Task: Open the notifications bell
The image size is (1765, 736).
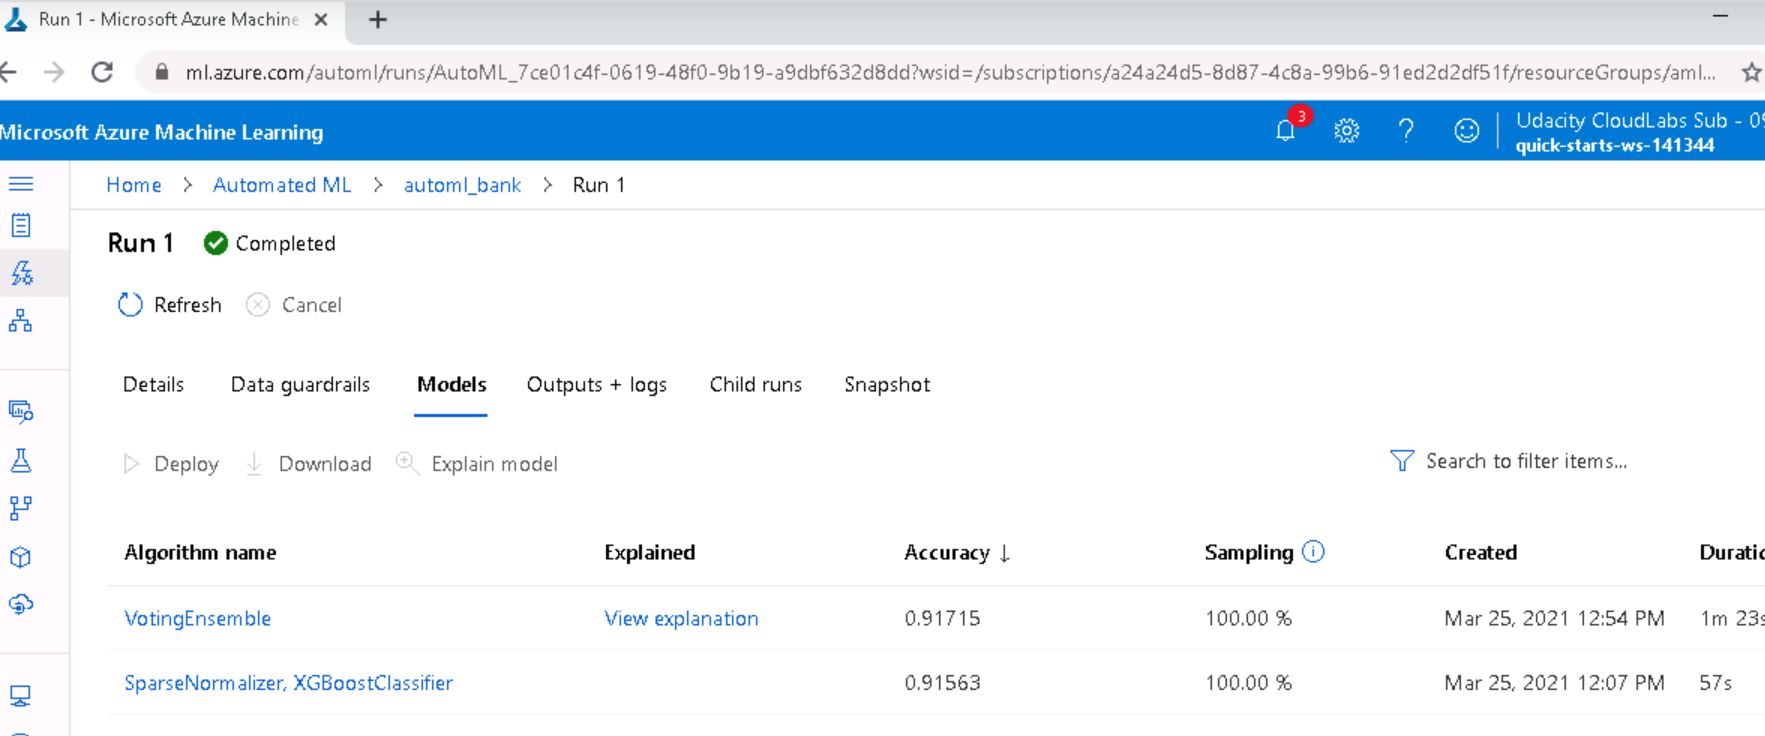Action: pyautogui.click(x=1286, y=130)
